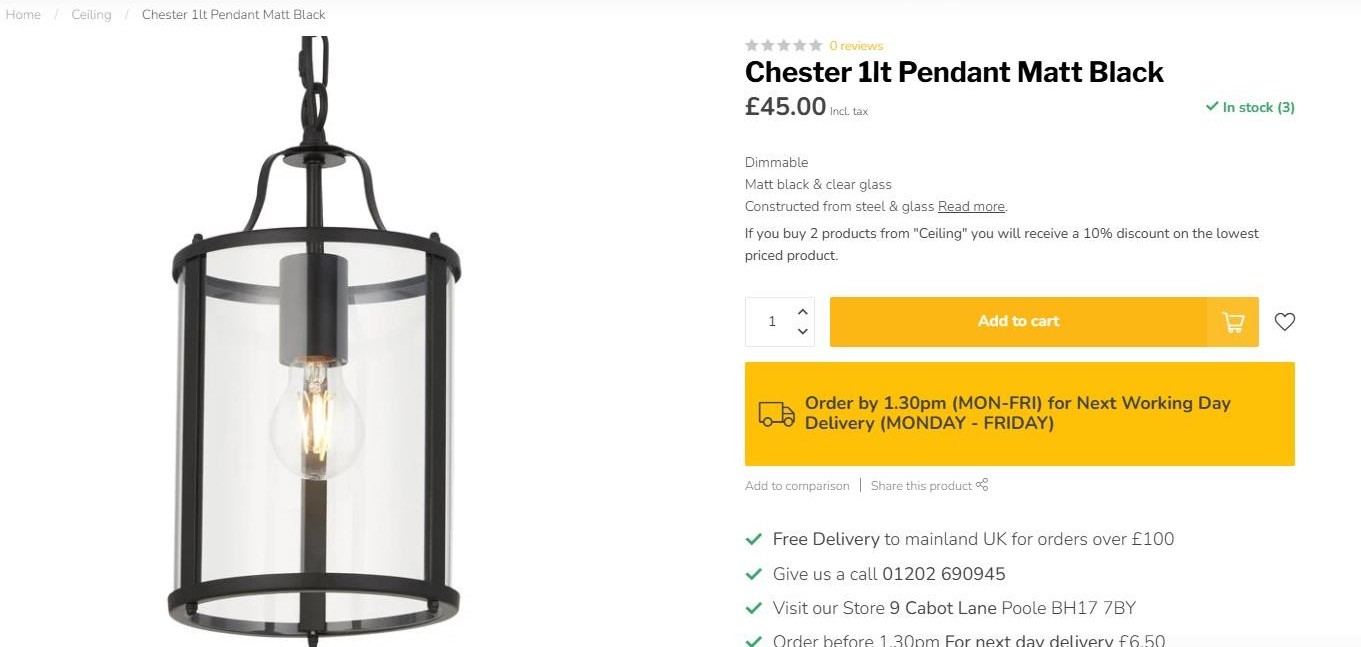This screenshot has width=1361, height=647.
Task: Click the green checkmark beside Free Delivery
Action: (754, 540)
